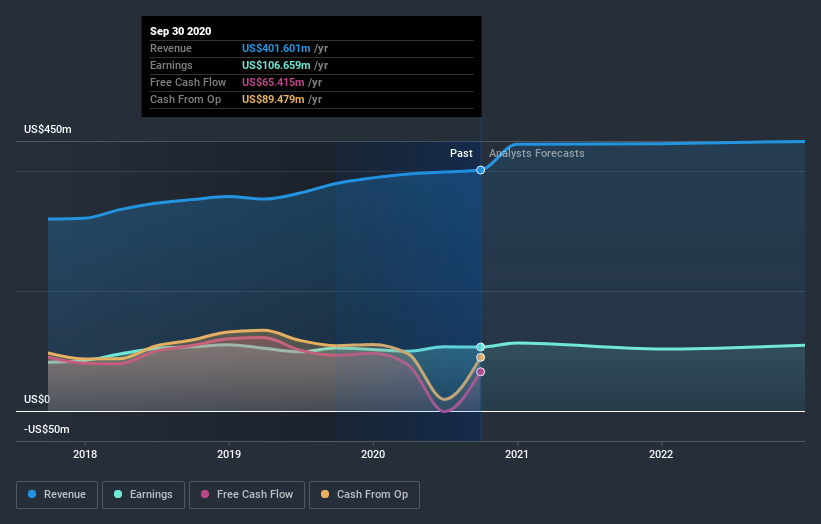Click the 2019 x-axis label

click(229, 454)
